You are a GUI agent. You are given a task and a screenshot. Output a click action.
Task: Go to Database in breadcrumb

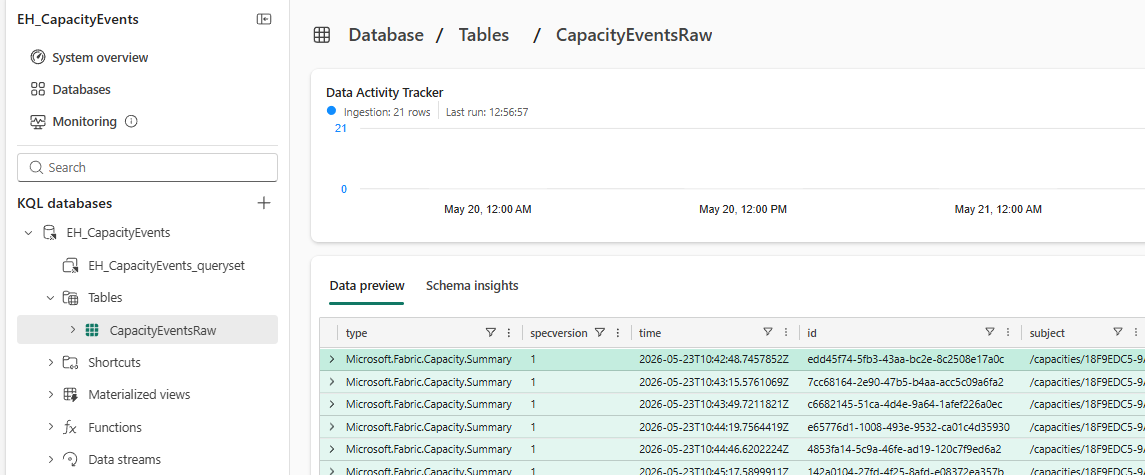click(x=386, y=34)
